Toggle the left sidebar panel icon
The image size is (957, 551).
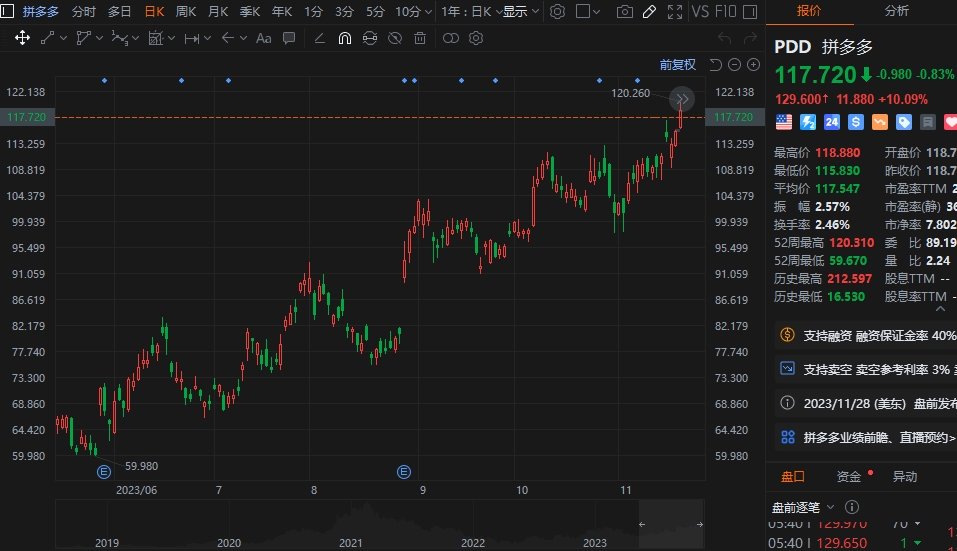pyautogui.click(x=8, y=12)
